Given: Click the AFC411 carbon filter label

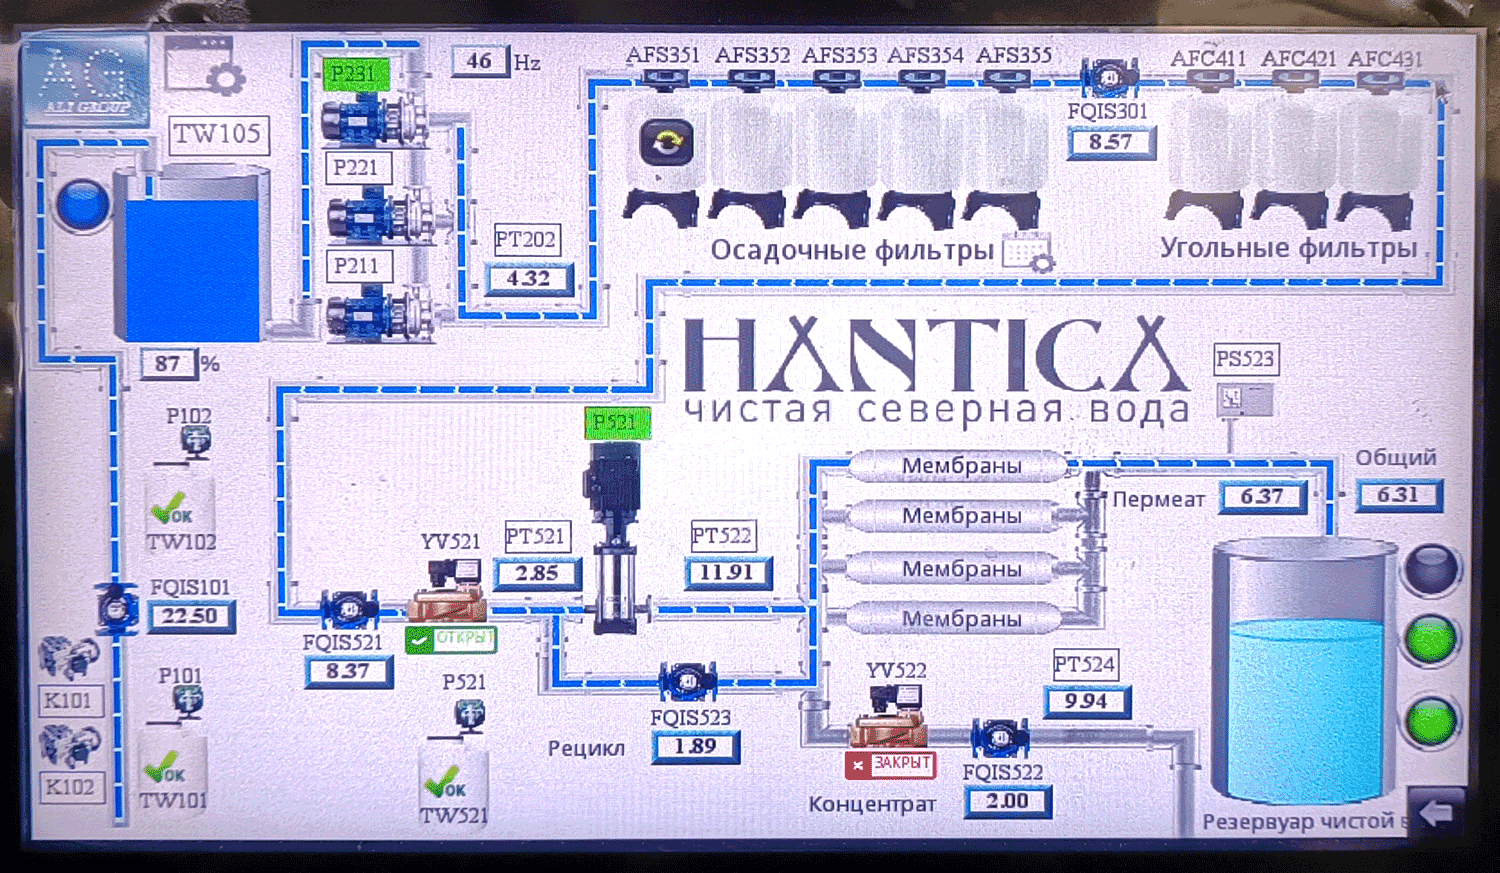Looking at the screenshot, I should pyautogui.click(x=1208, y=58).
